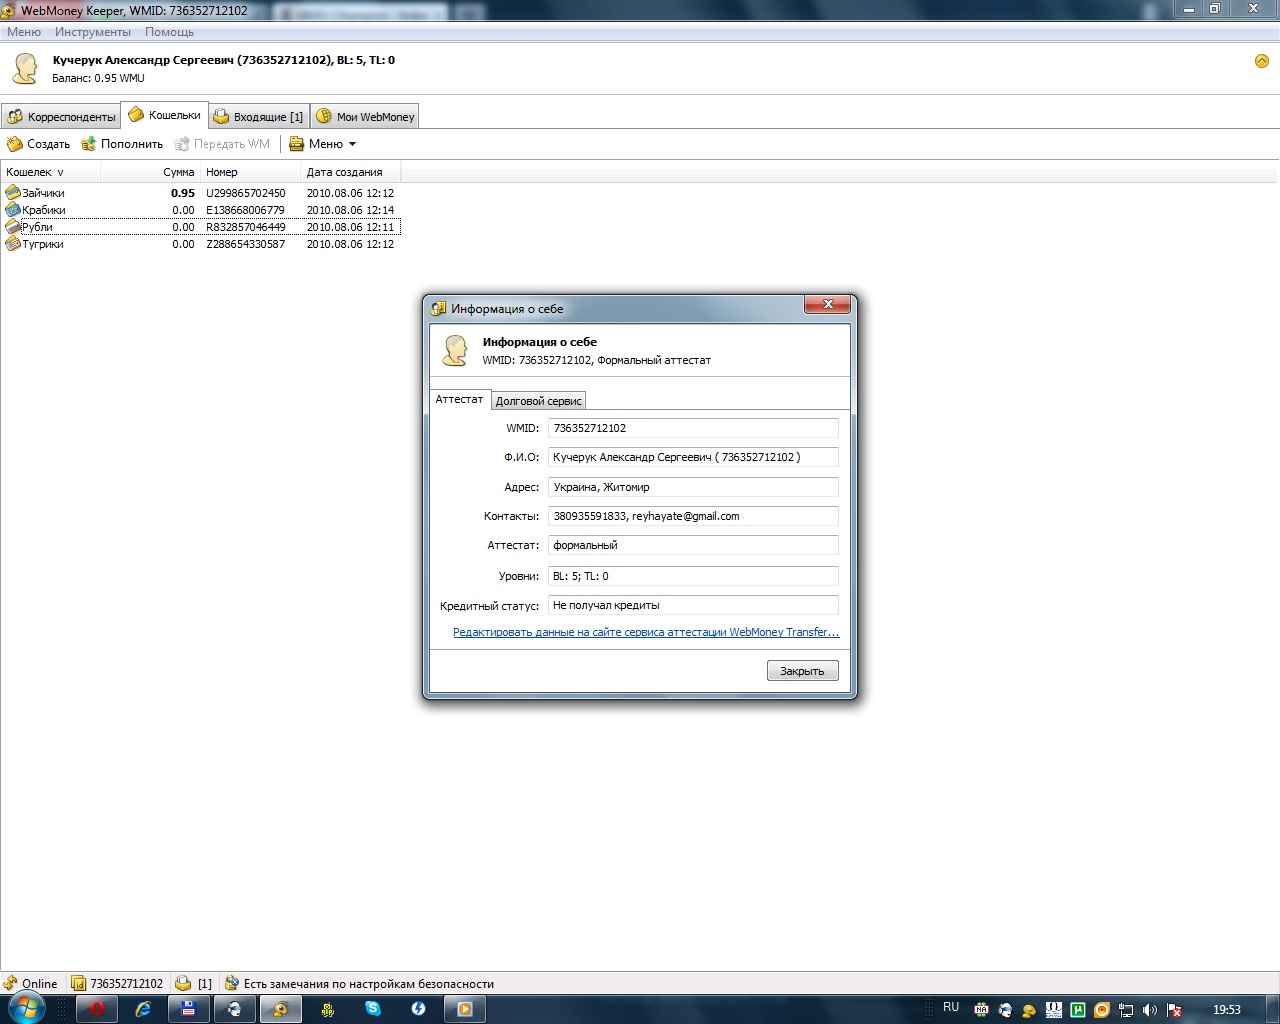This screenshot has height=1024, width=1280.
Task: Sort wallets by the Кошелек column
Action: (50, 172)
